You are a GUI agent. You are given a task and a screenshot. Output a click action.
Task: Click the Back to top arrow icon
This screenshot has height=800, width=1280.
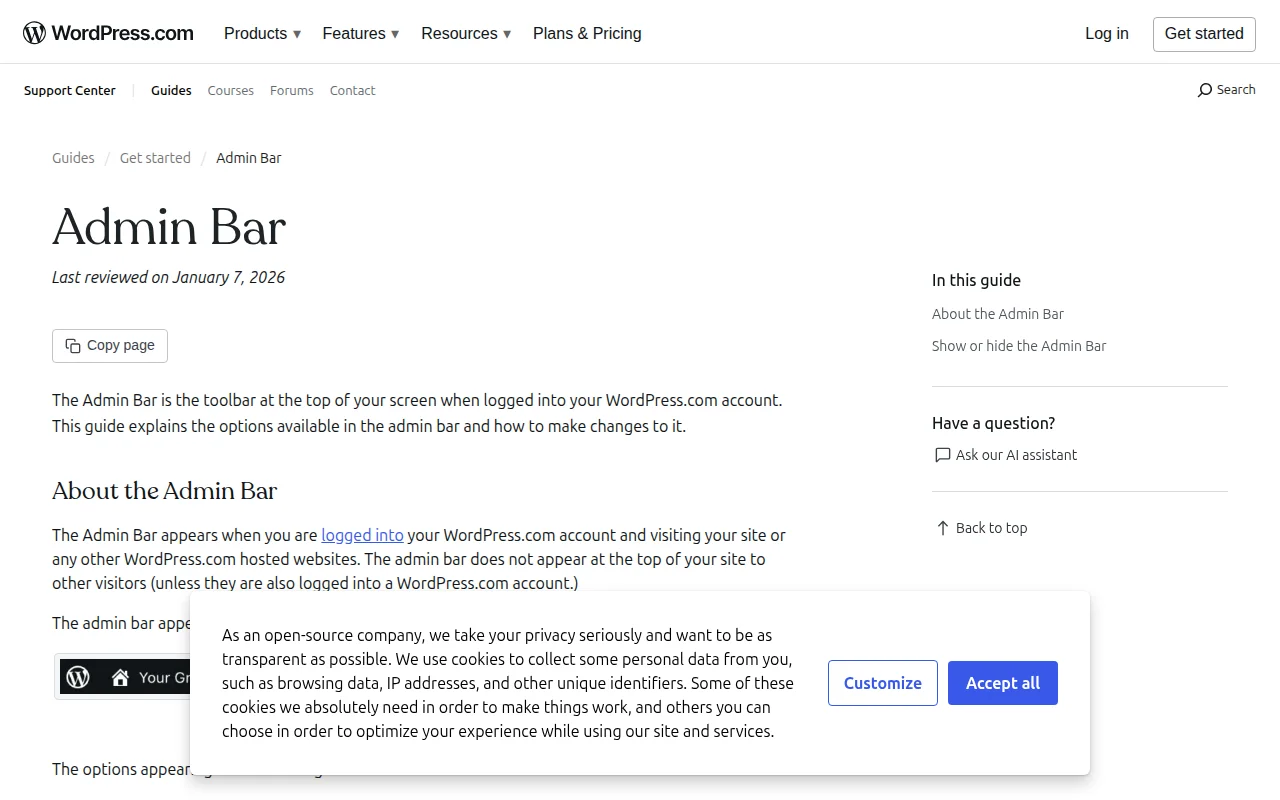click(941, 527)
